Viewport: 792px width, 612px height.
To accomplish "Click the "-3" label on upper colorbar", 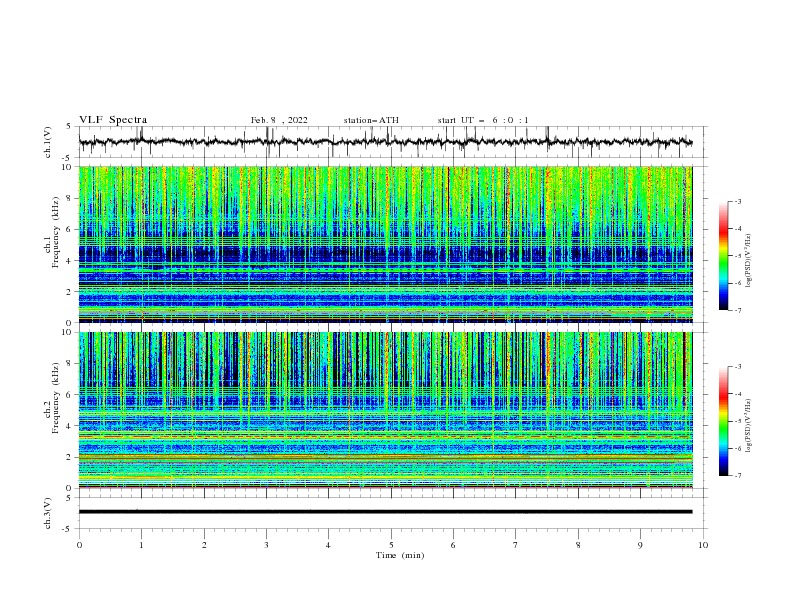I will coord(737,201).
